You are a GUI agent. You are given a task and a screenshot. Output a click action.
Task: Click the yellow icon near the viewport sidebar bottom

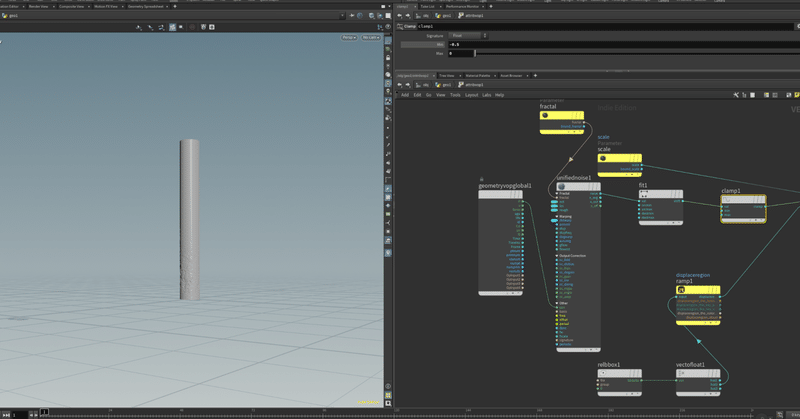pyautogui.click(x=388, y=395)
